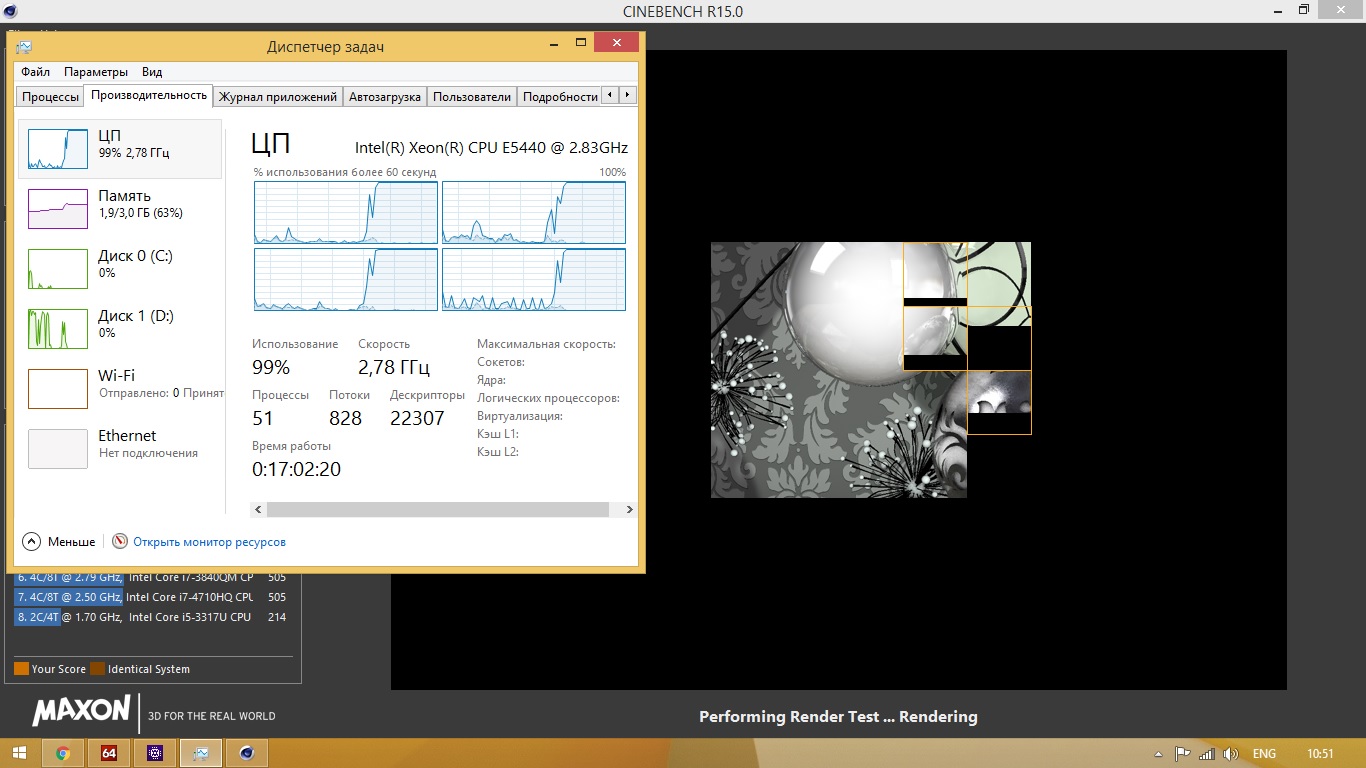1366x768 pixels.
Task: Switch to Task Manager taskbar button
Action: 201,753
